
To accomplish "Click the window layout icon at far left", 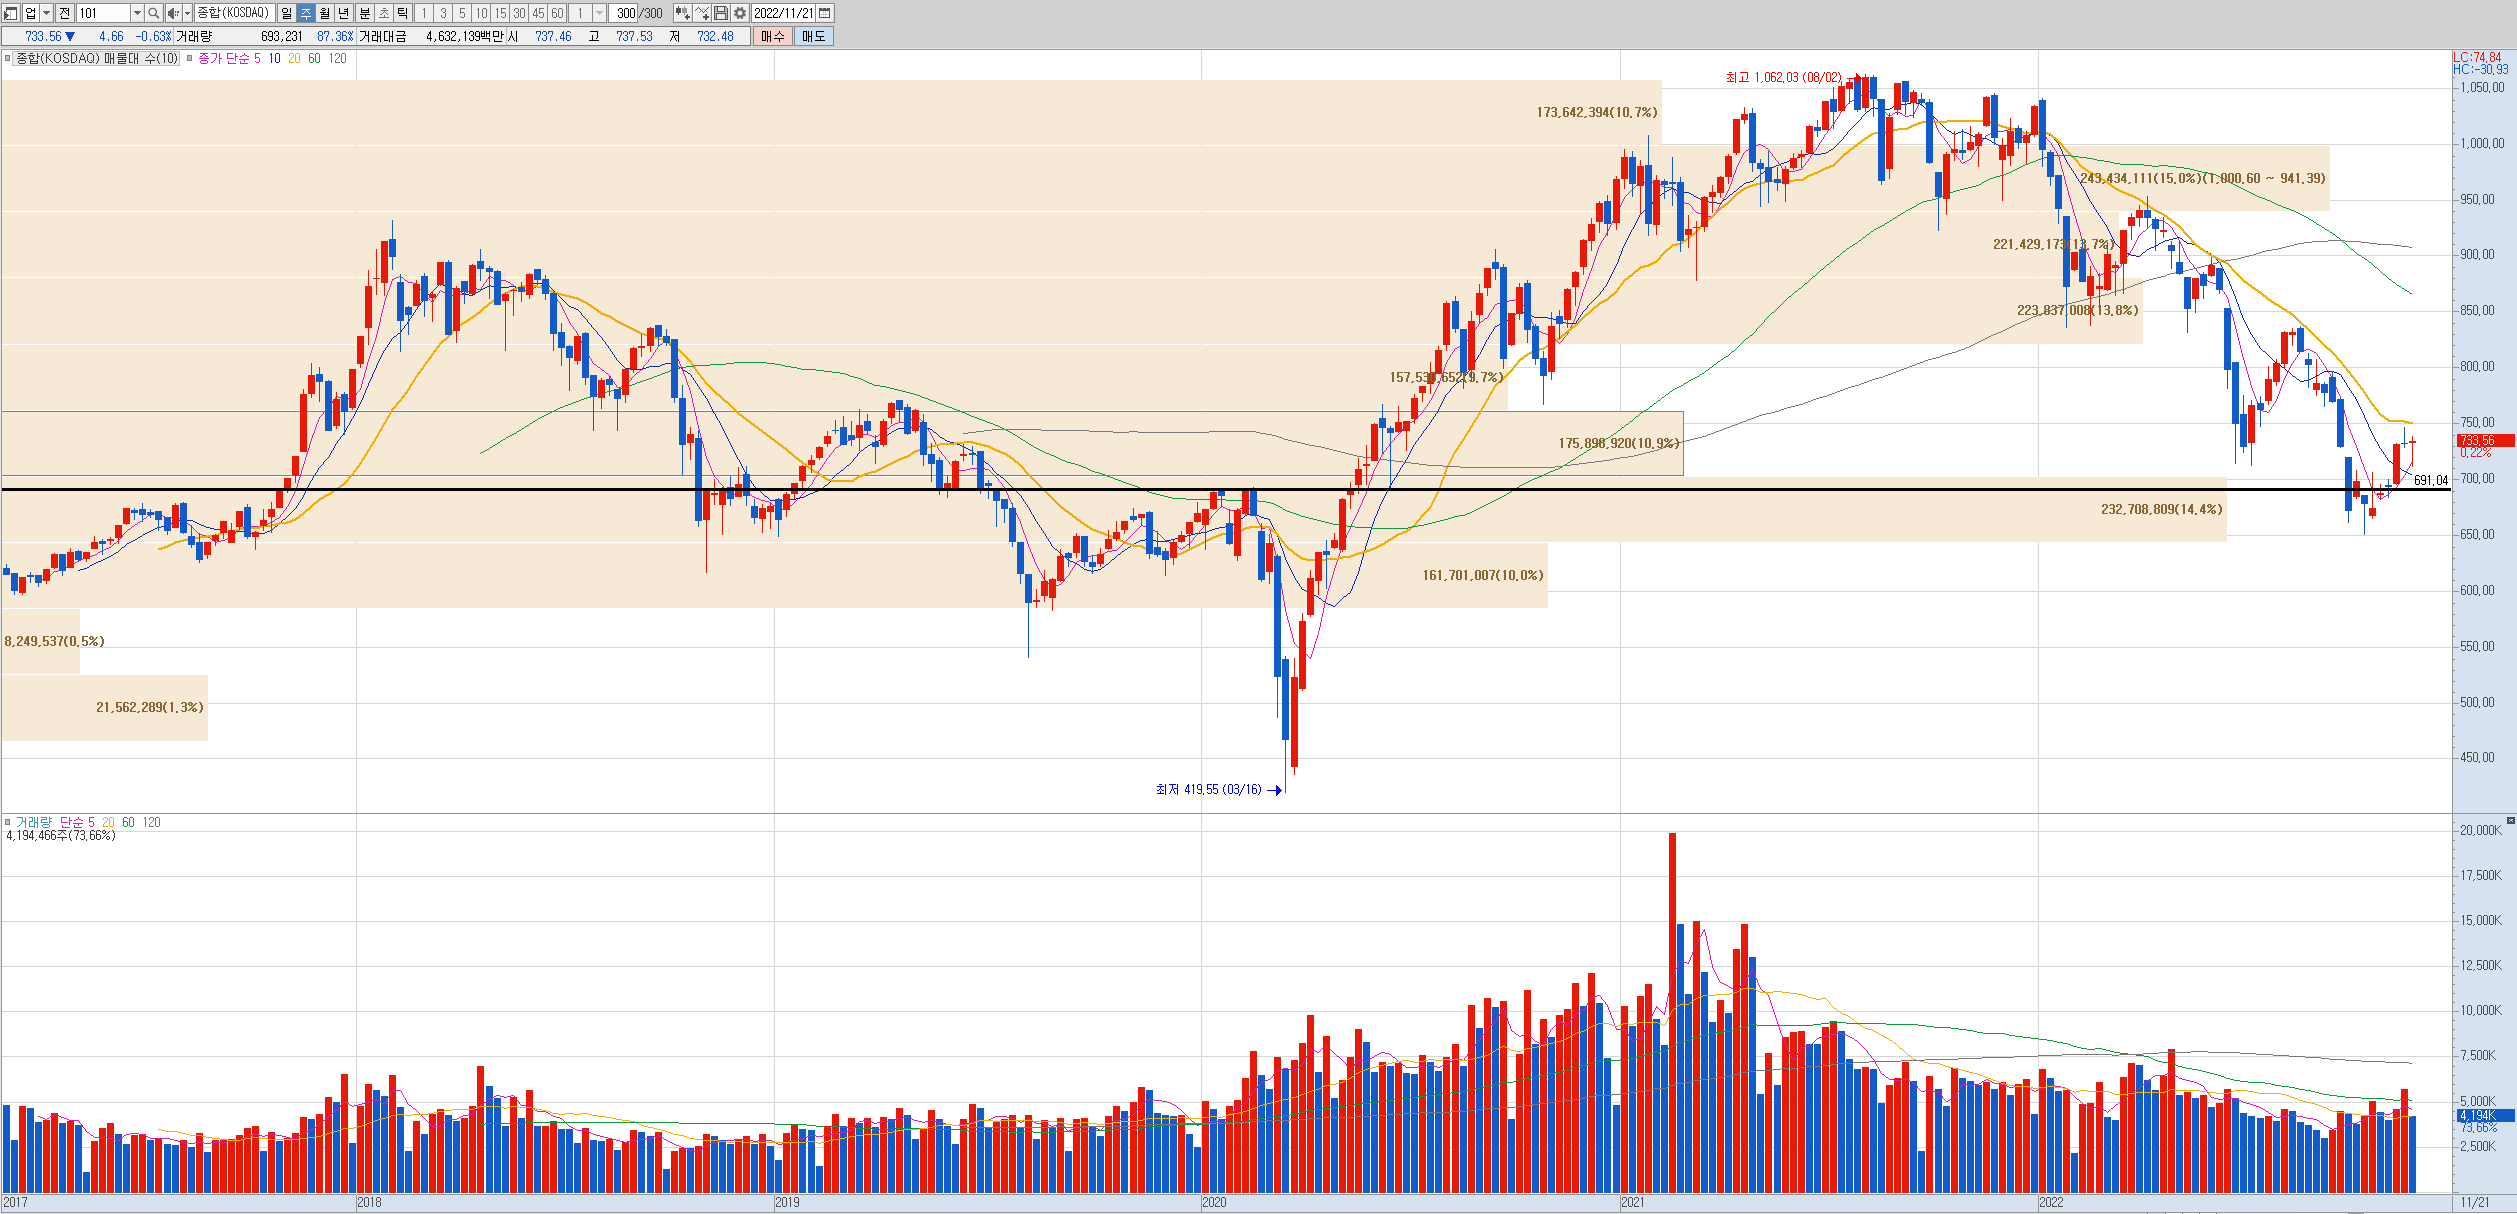I will coord(11,13).
